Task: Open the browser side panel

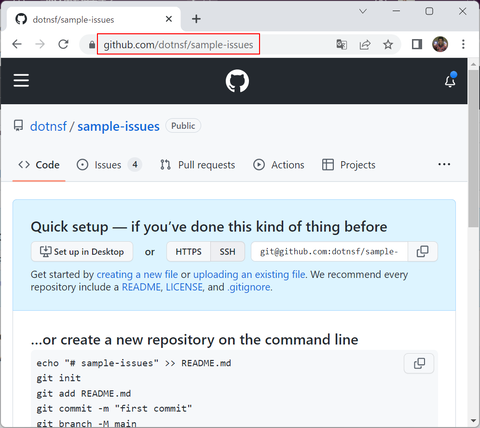Action: tap(417, 44)
